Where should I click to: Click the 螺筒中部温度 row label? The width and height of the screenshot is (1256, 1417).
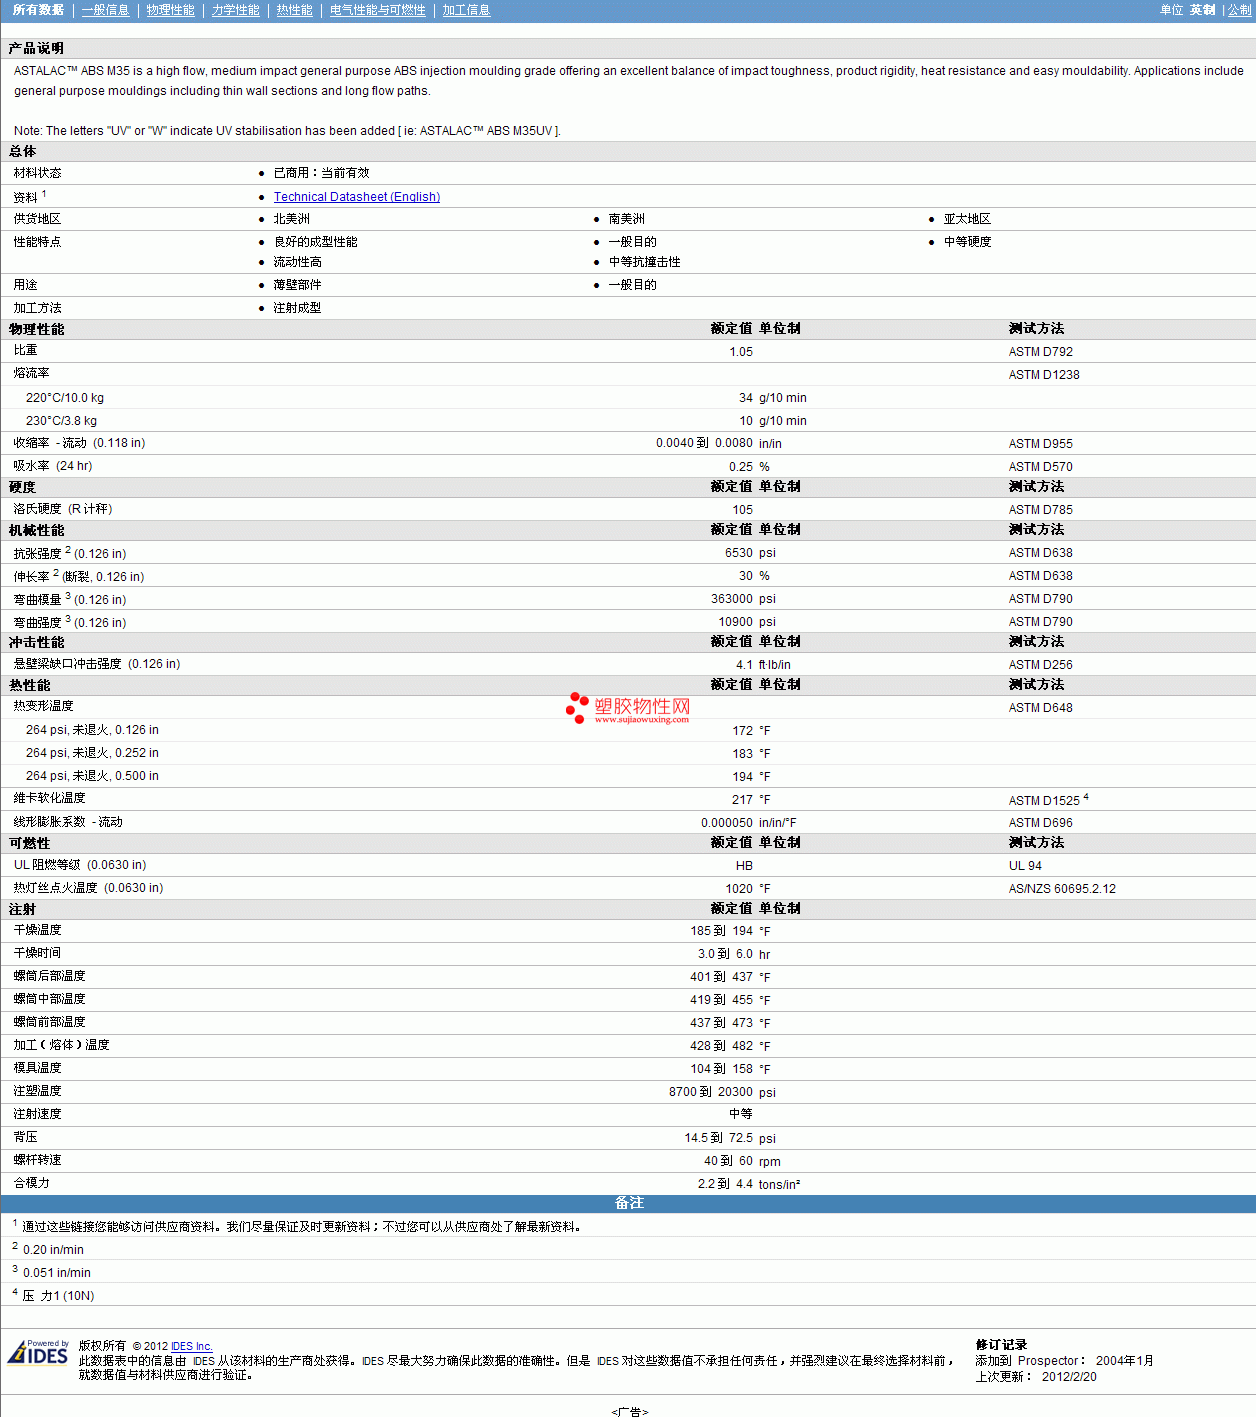point(49,999)
